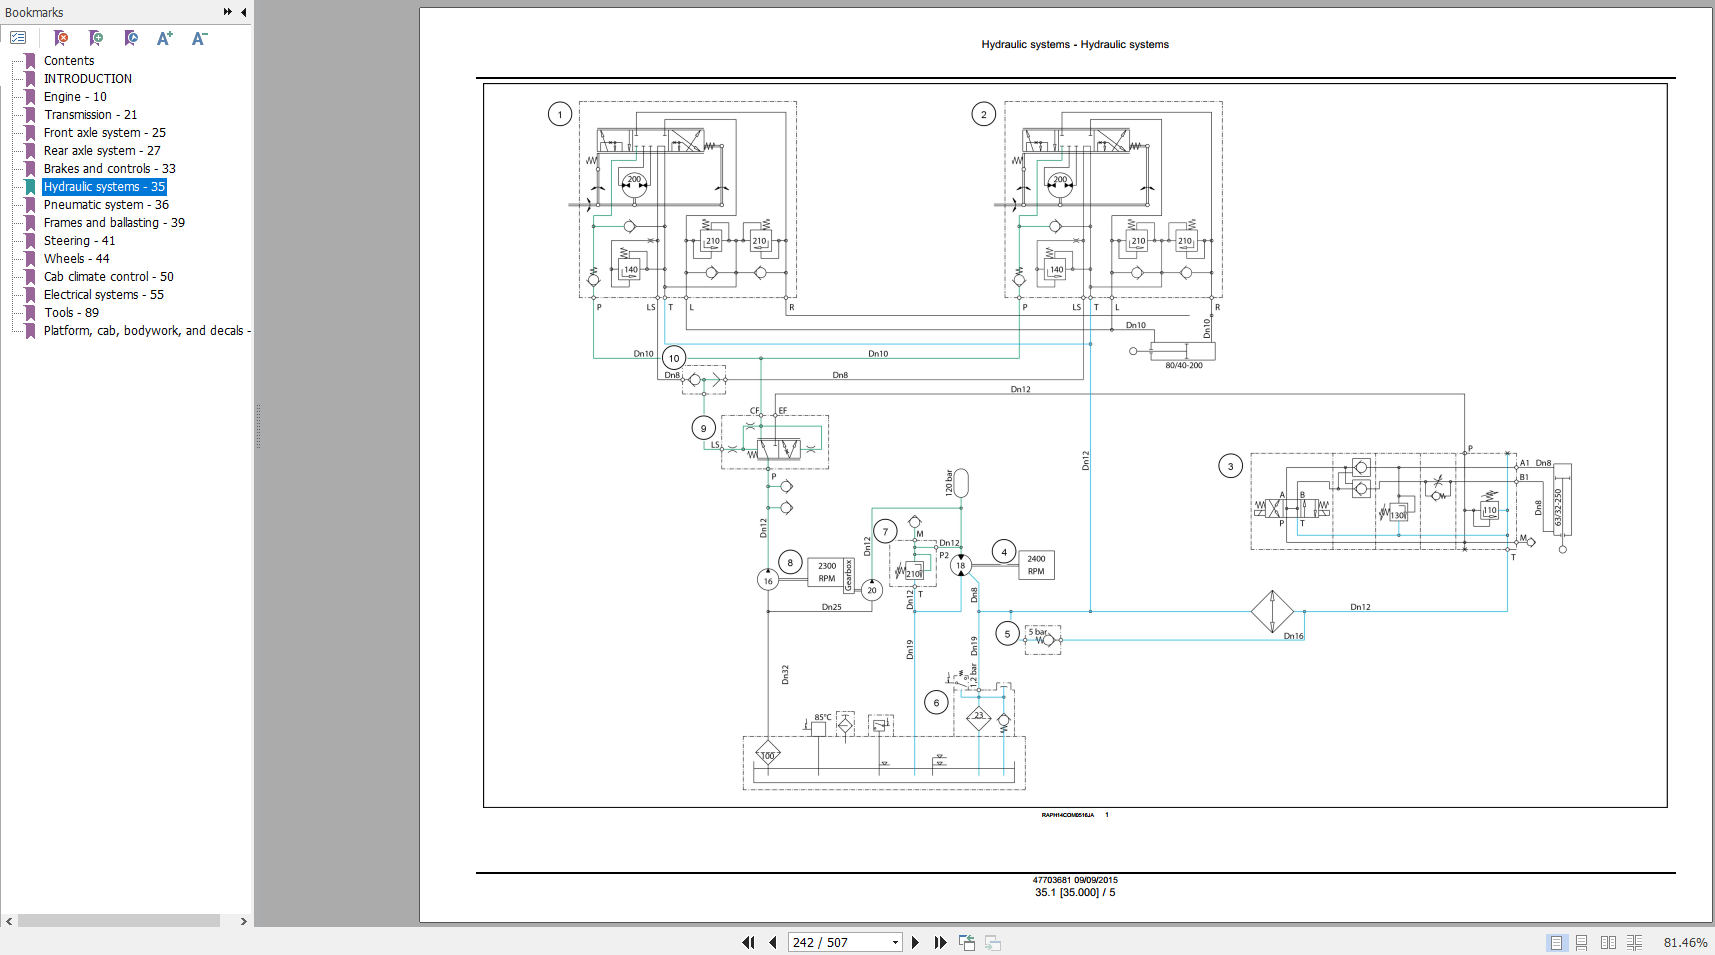Image resolution: width=1715 pixels, height=955 pixels.
Task: Click the 81.46% zoom level display
Action: (x=1685, y=942)
